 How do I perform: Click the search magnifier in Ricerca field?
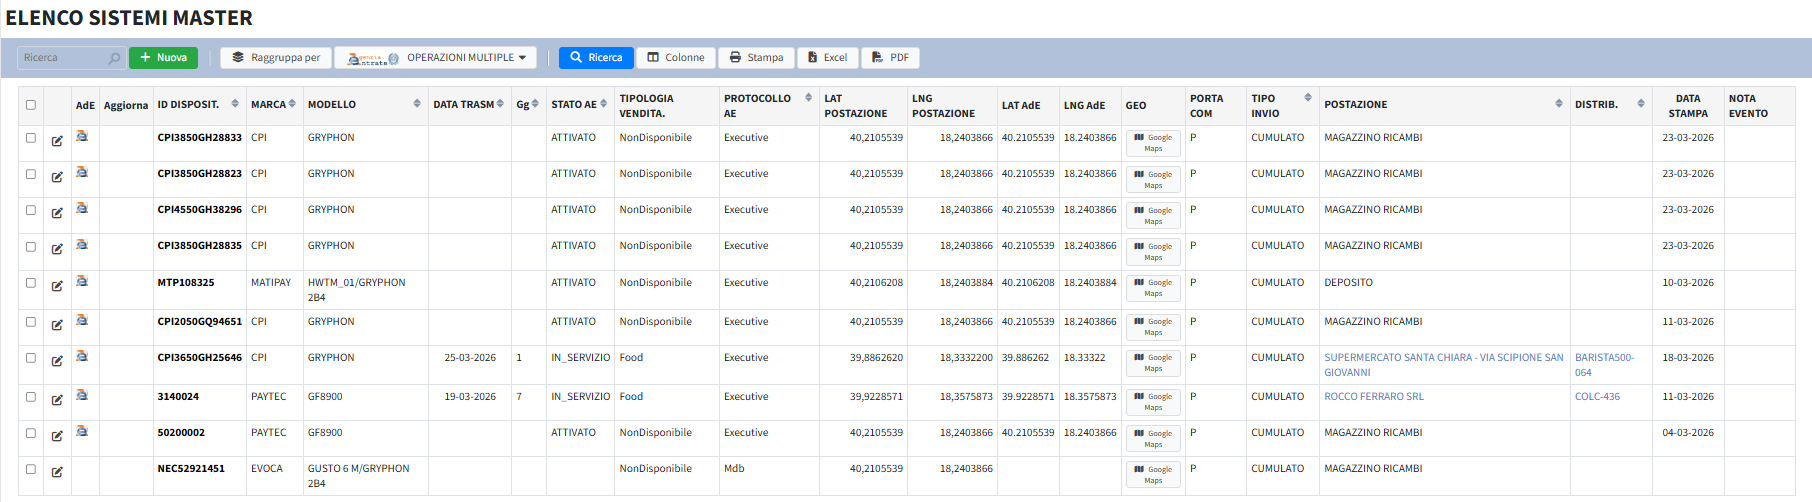(x=114, y=58)
